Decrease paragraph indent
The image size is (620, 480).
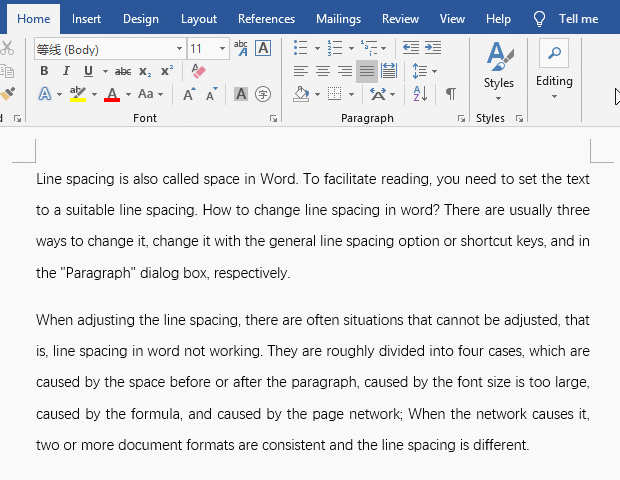click(x=411, y=48)
